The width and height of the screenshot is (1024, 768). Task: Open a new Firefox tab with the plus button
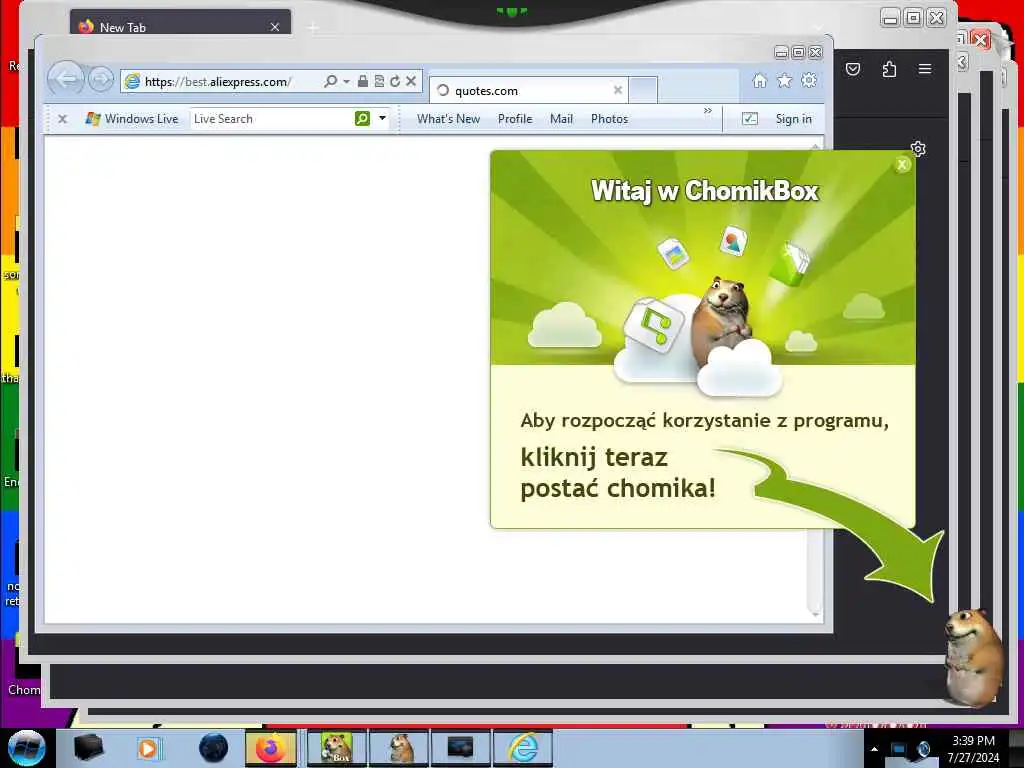click(313, 27)
